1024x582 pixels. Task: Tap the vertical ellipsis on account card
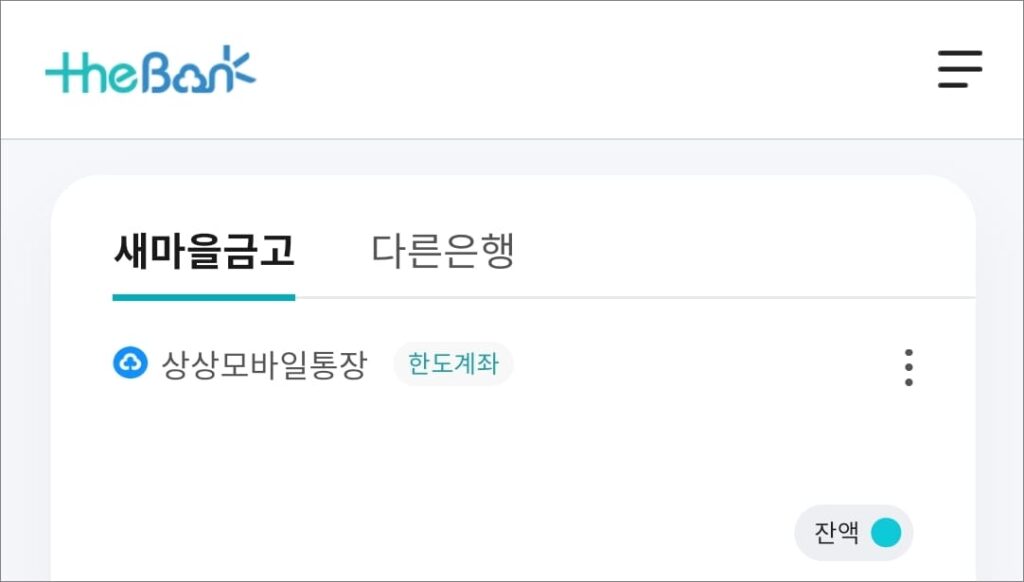point(908,367)
